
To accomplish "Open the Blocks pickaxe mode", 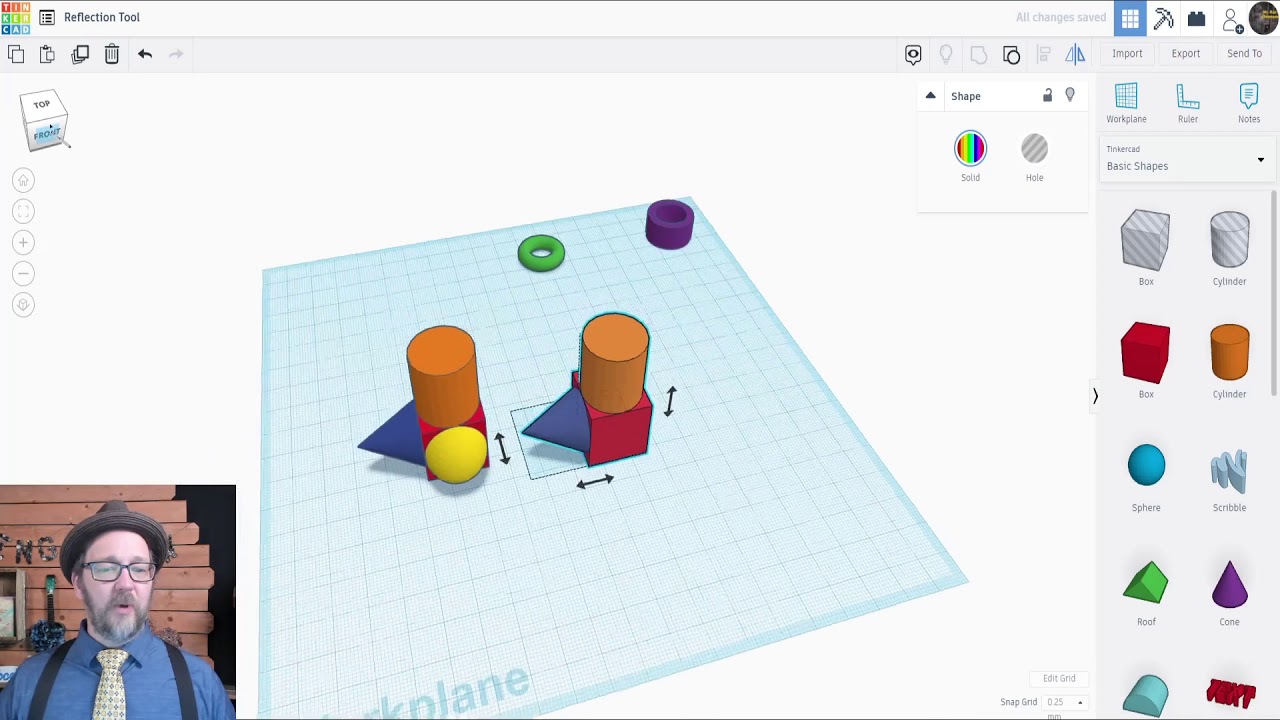I will tap(1163, 18).
